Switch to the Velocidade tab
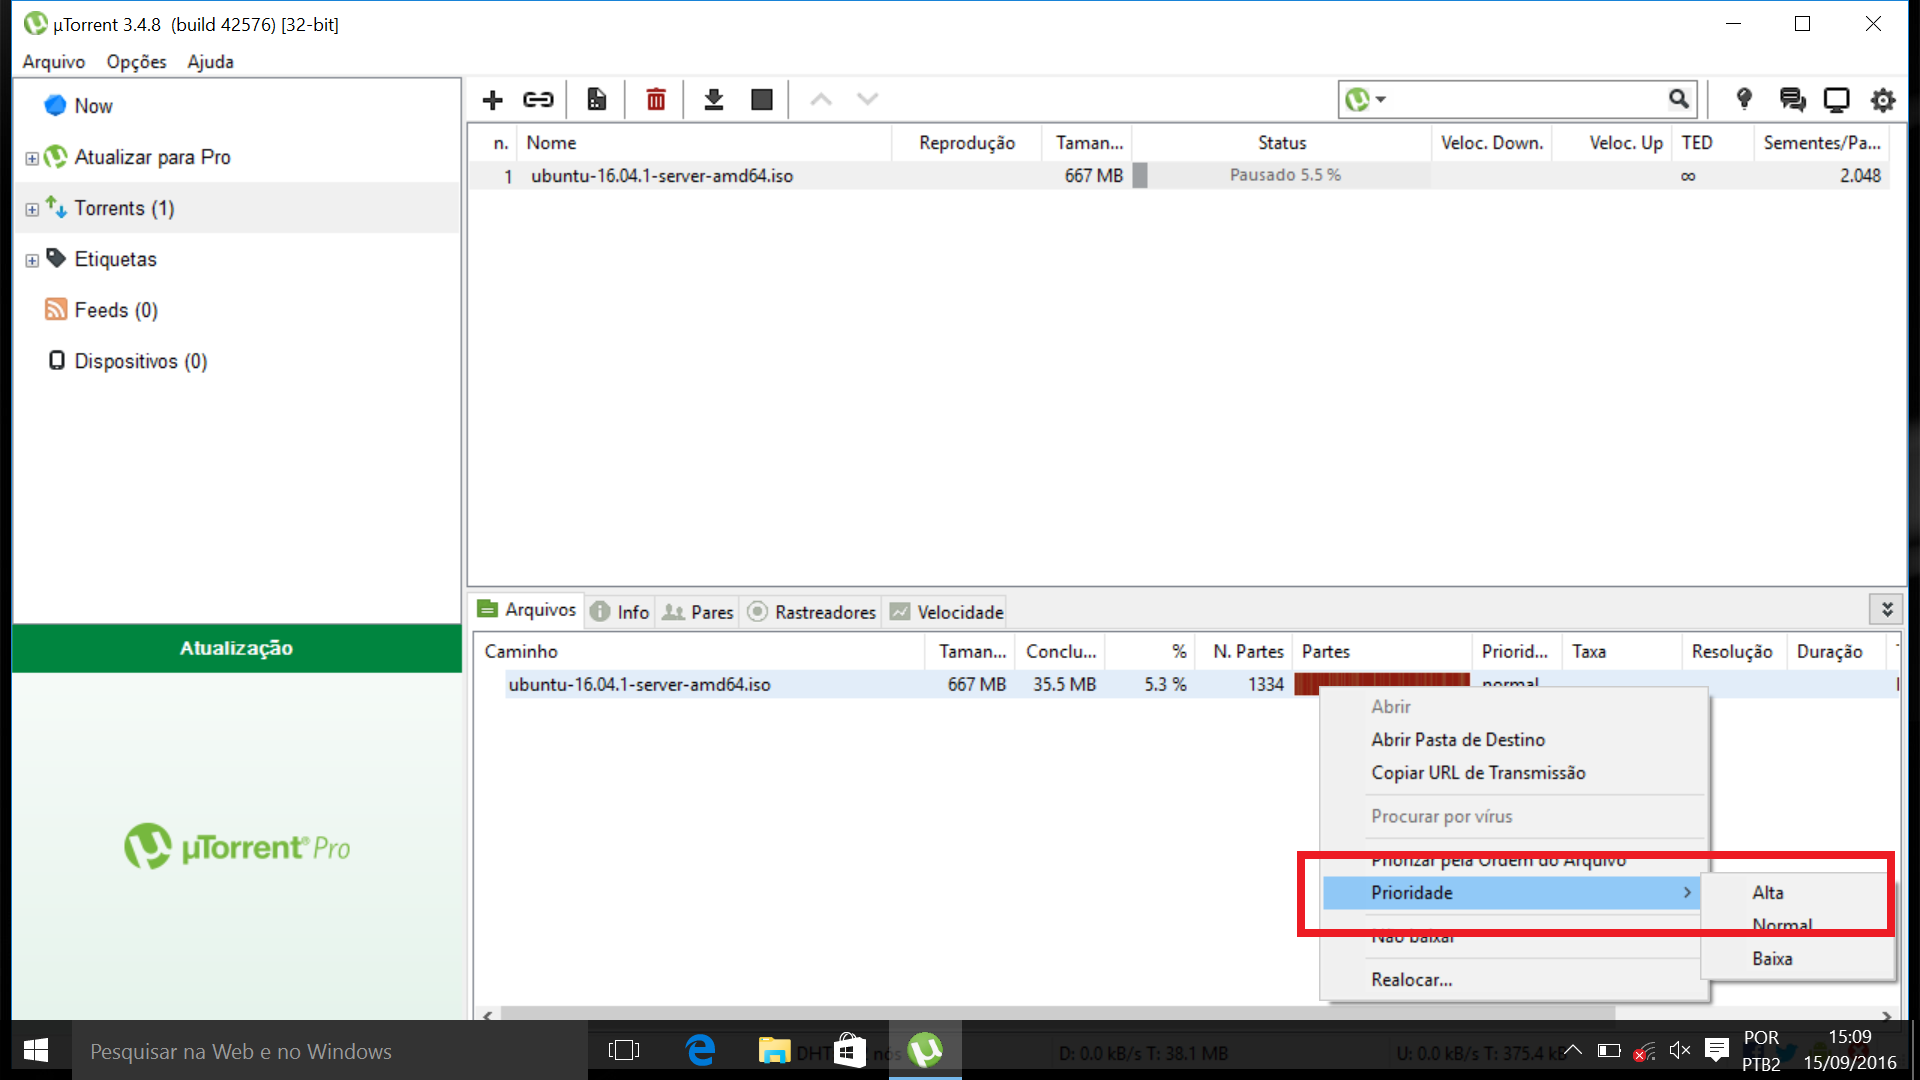1920x1080 pixels. click(x=947, y=612)
